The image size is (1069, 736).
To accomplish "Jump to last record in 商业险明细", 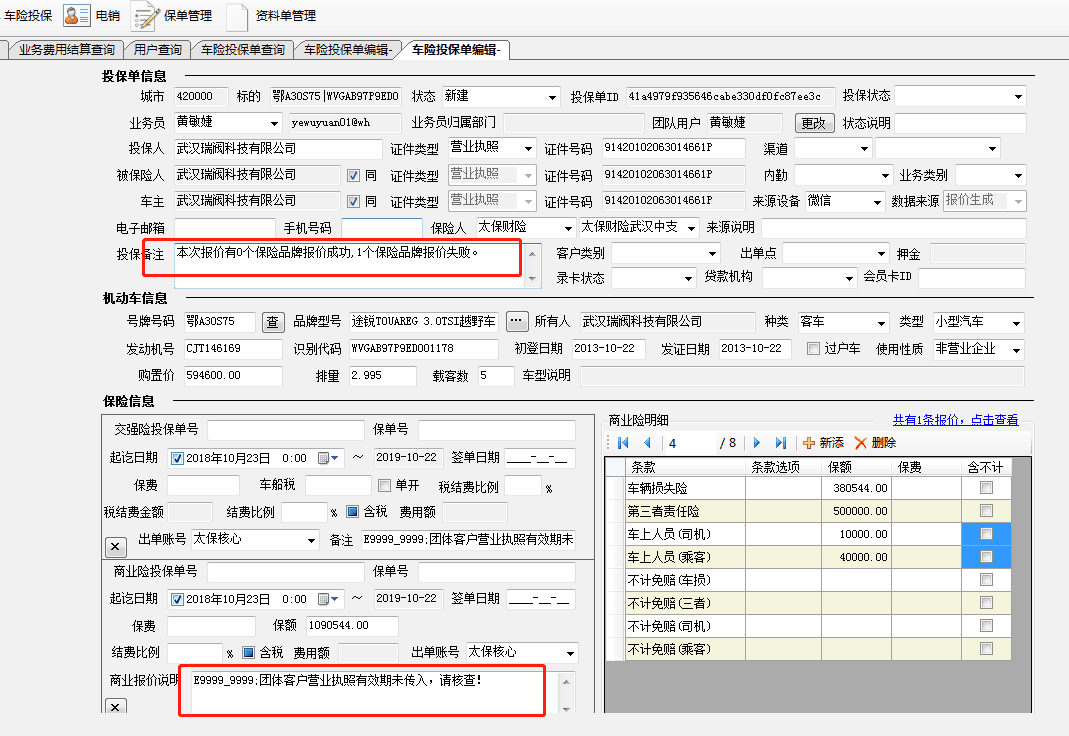I will pos(781,442).
